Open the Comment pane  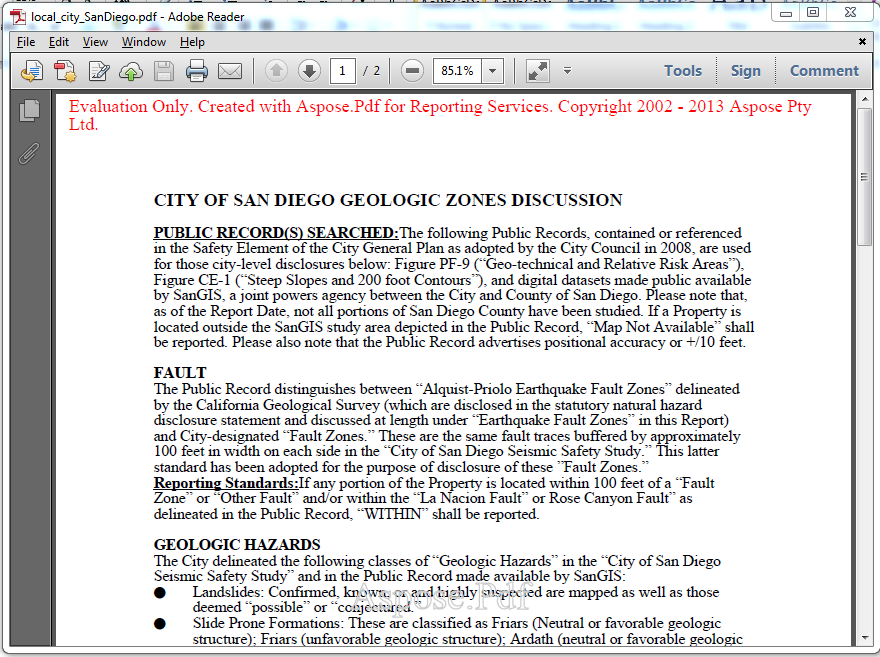tap(824, 71)
